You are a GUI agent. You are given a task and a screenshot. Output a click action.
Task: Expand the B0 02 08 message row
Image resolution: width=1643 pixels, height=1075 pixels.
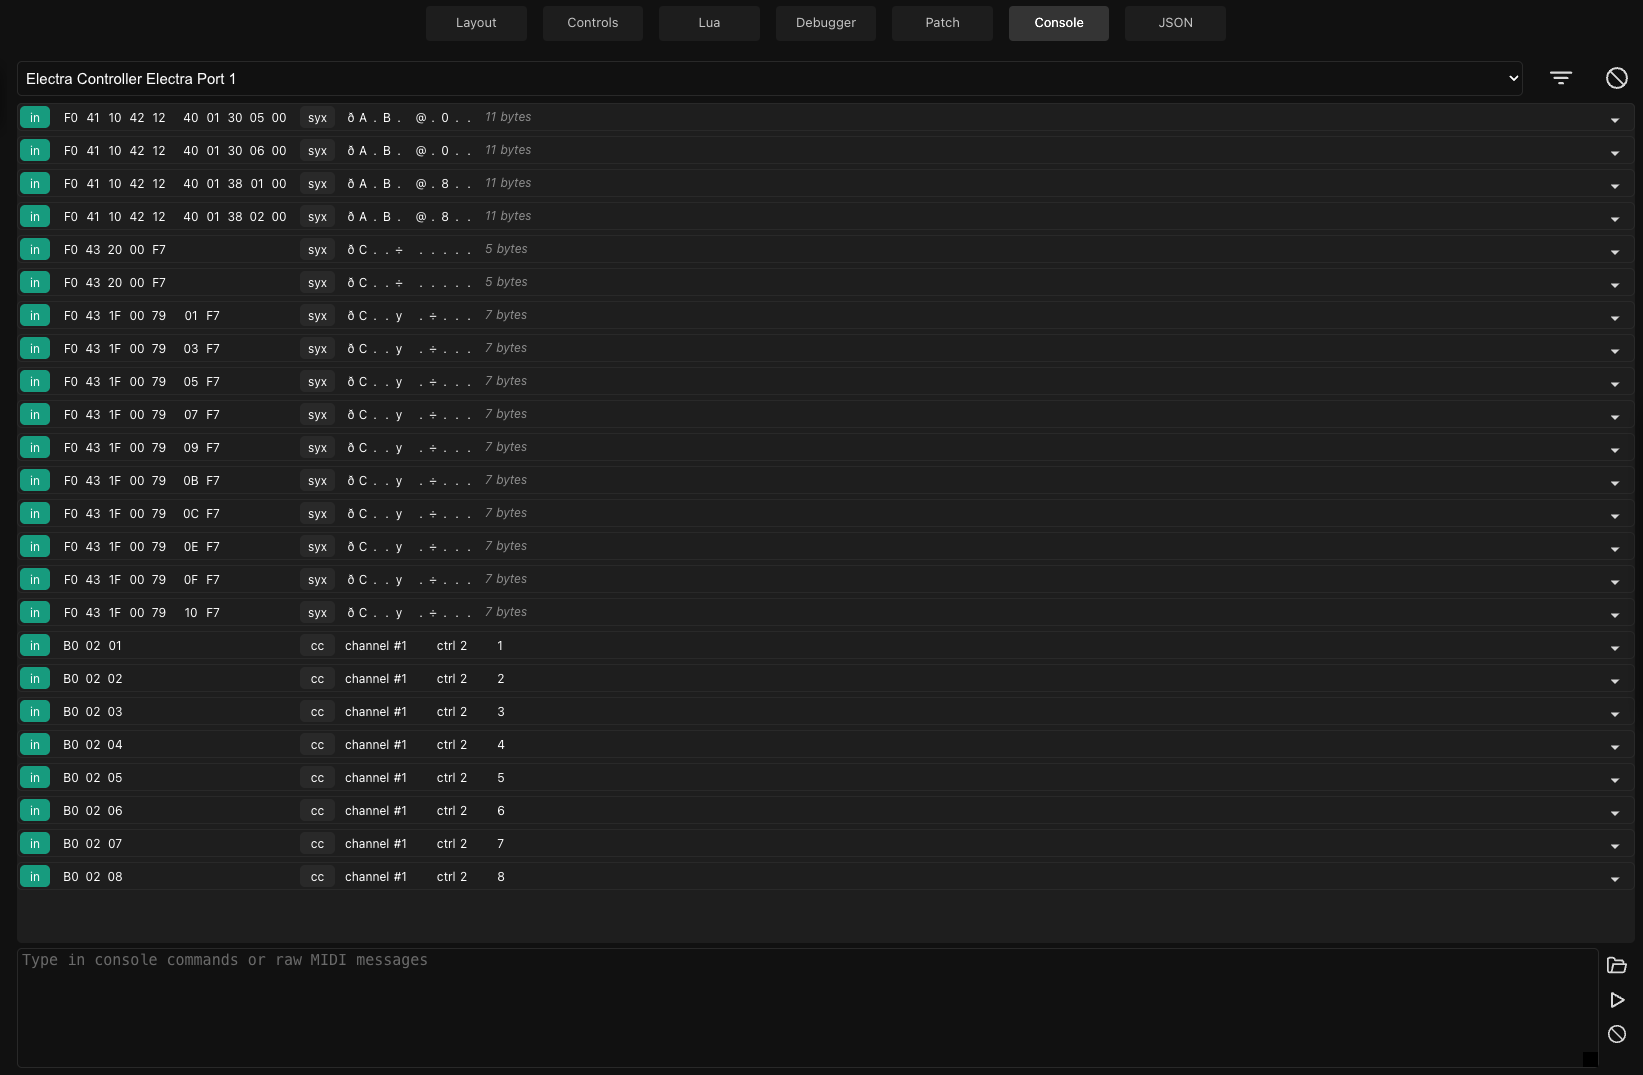pyautogui.click(x=1614, y=879)
